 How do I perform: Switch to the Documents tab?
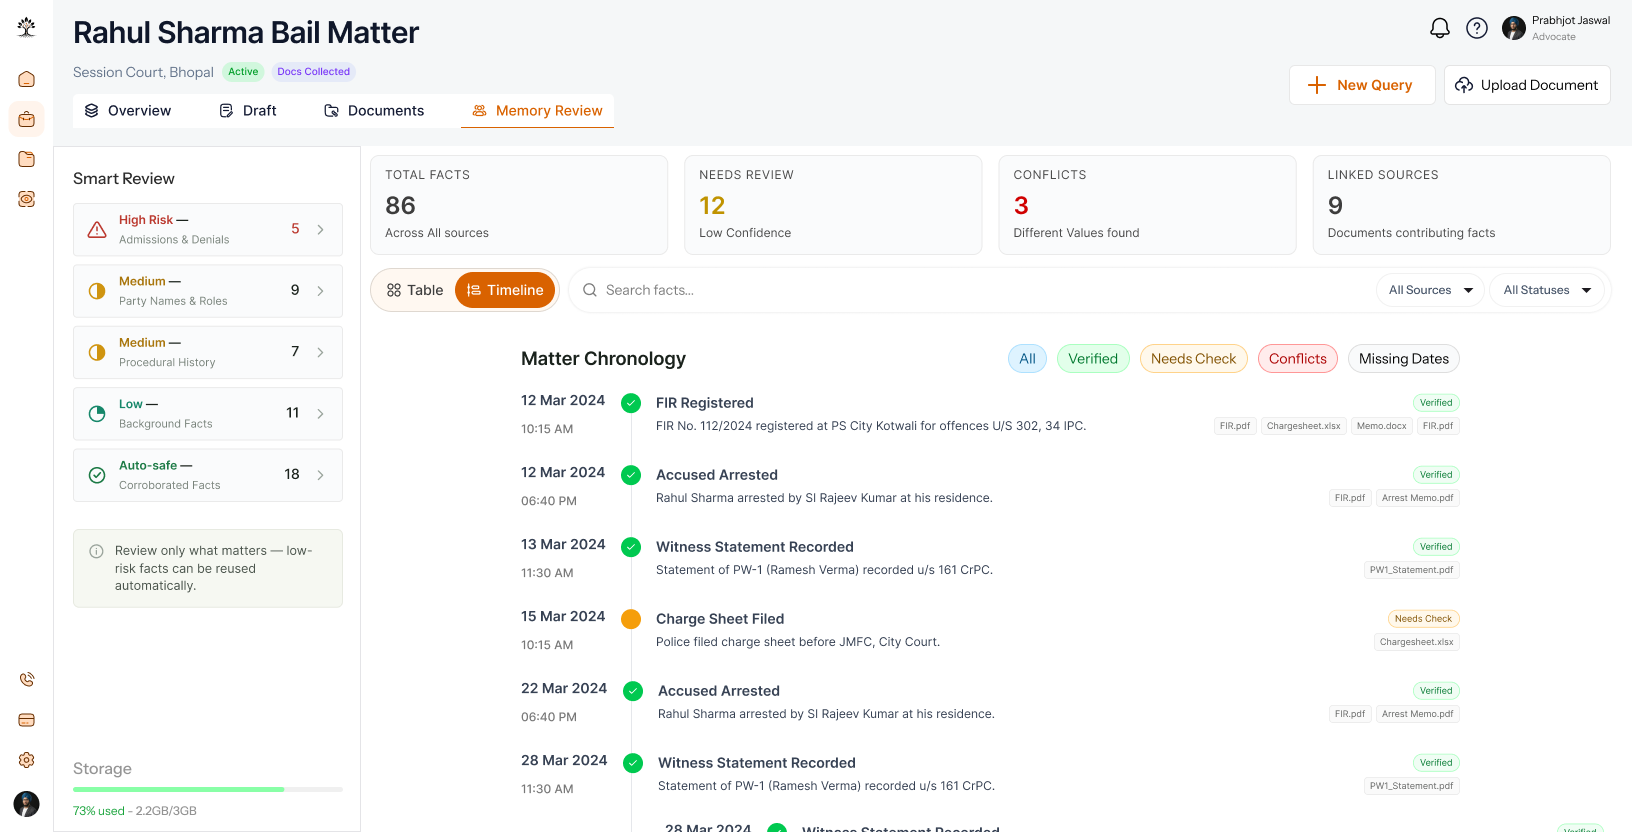[374, 111]
